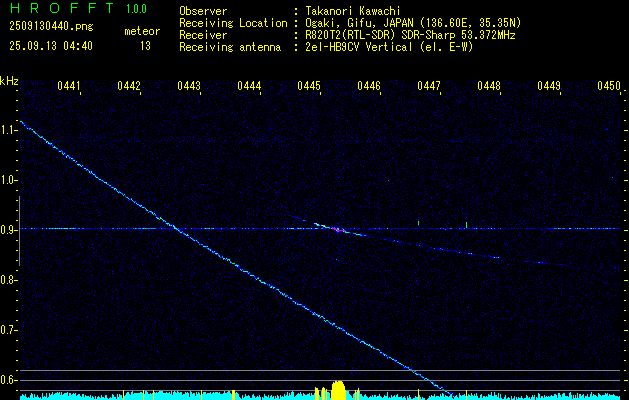
Task: Click the Receiver field label
Action: pos(203,35)
